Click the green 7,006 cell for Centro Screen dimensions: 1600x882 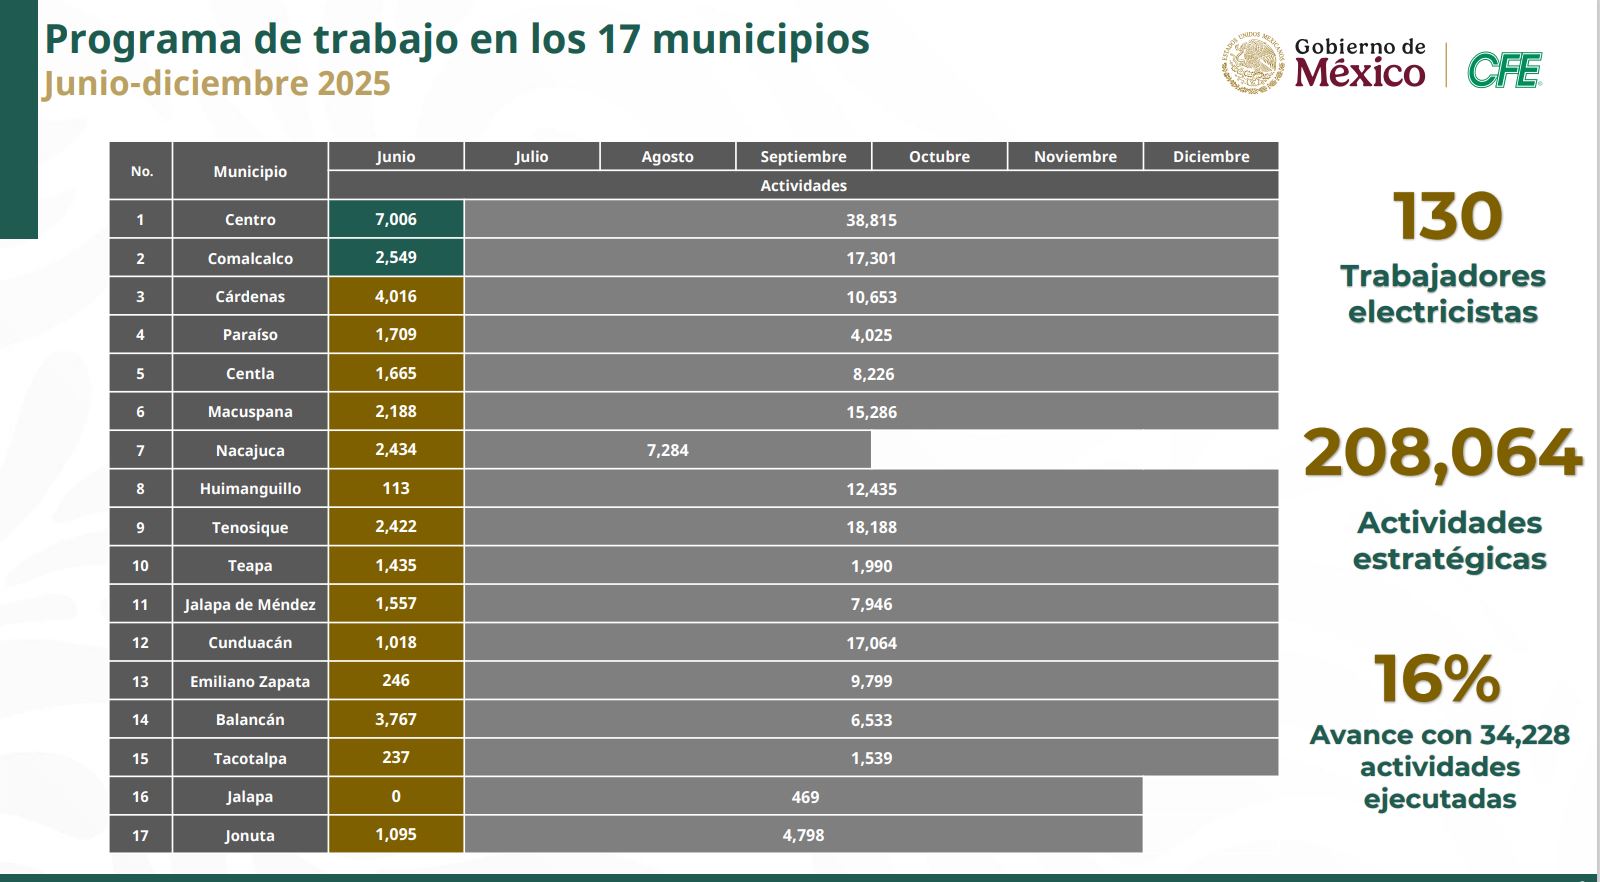pyautogui.click(x=396, y=219)
